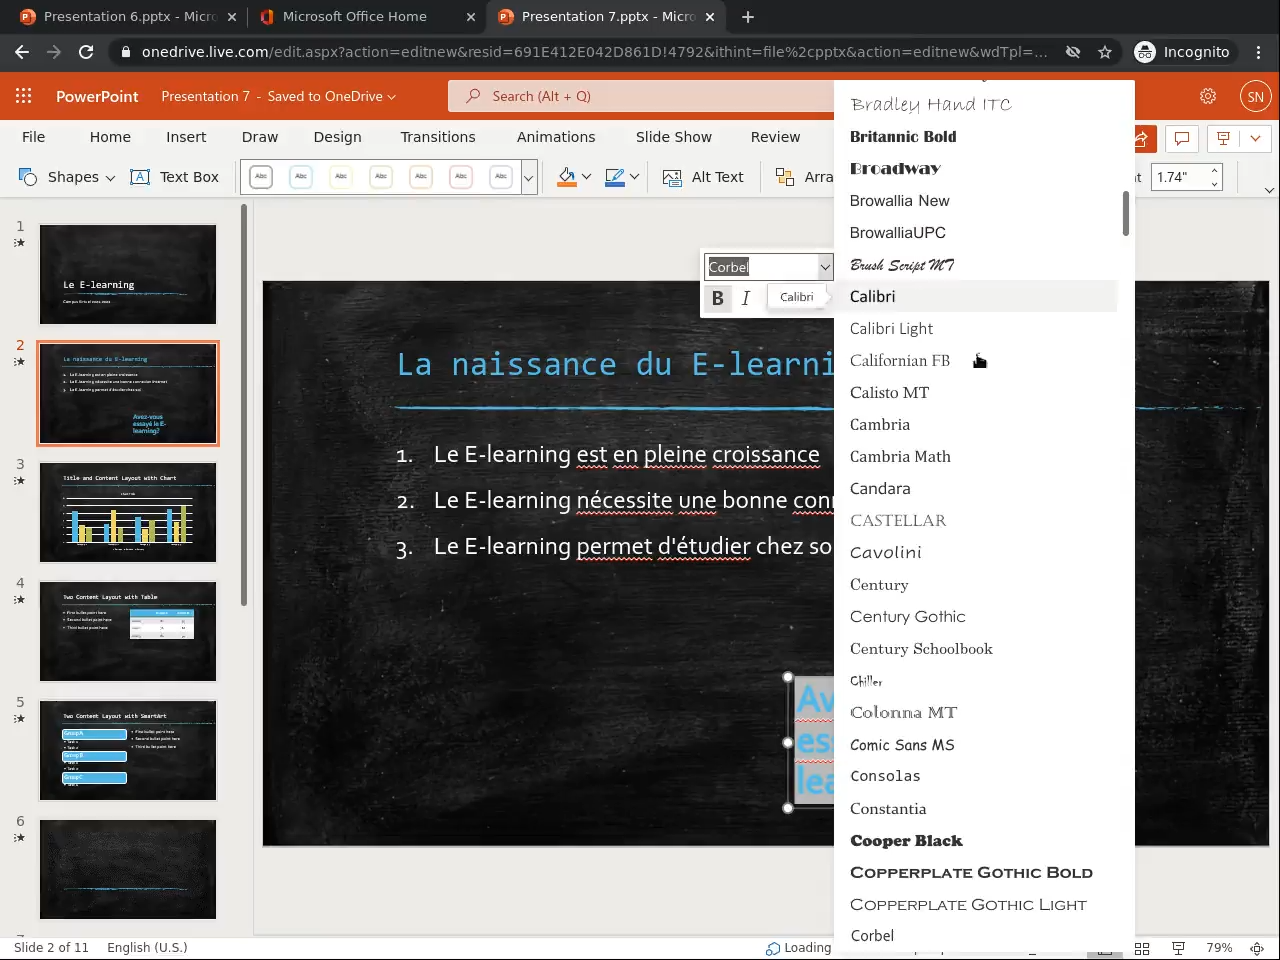
Task: Open the Transitions tab
Action: pos(437,137)
